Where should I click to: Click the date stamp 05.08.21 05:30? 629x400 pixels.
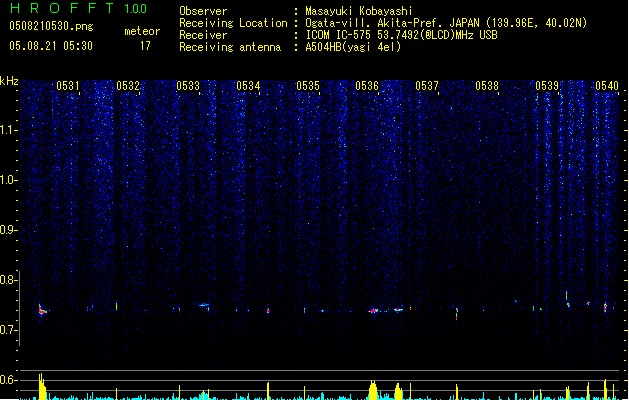point(51,46)
